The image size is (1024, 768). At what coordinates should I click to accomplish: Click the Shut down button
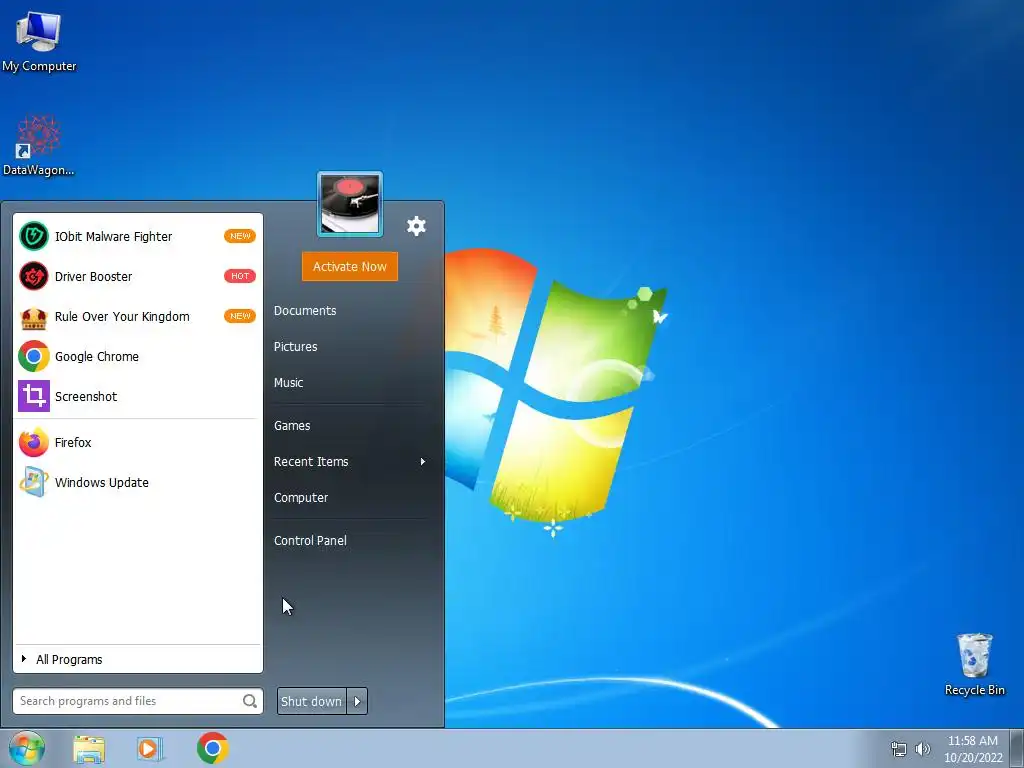coord(312,701)
